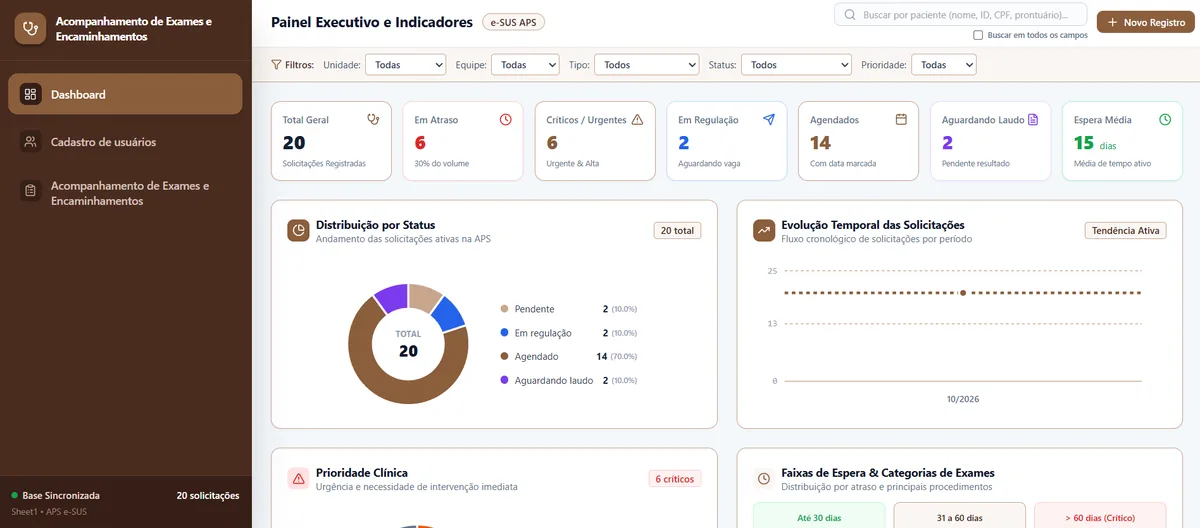1200x528 pixels.
Task: Click the blue Em regulação legend dot
Action: pos(504,333)
